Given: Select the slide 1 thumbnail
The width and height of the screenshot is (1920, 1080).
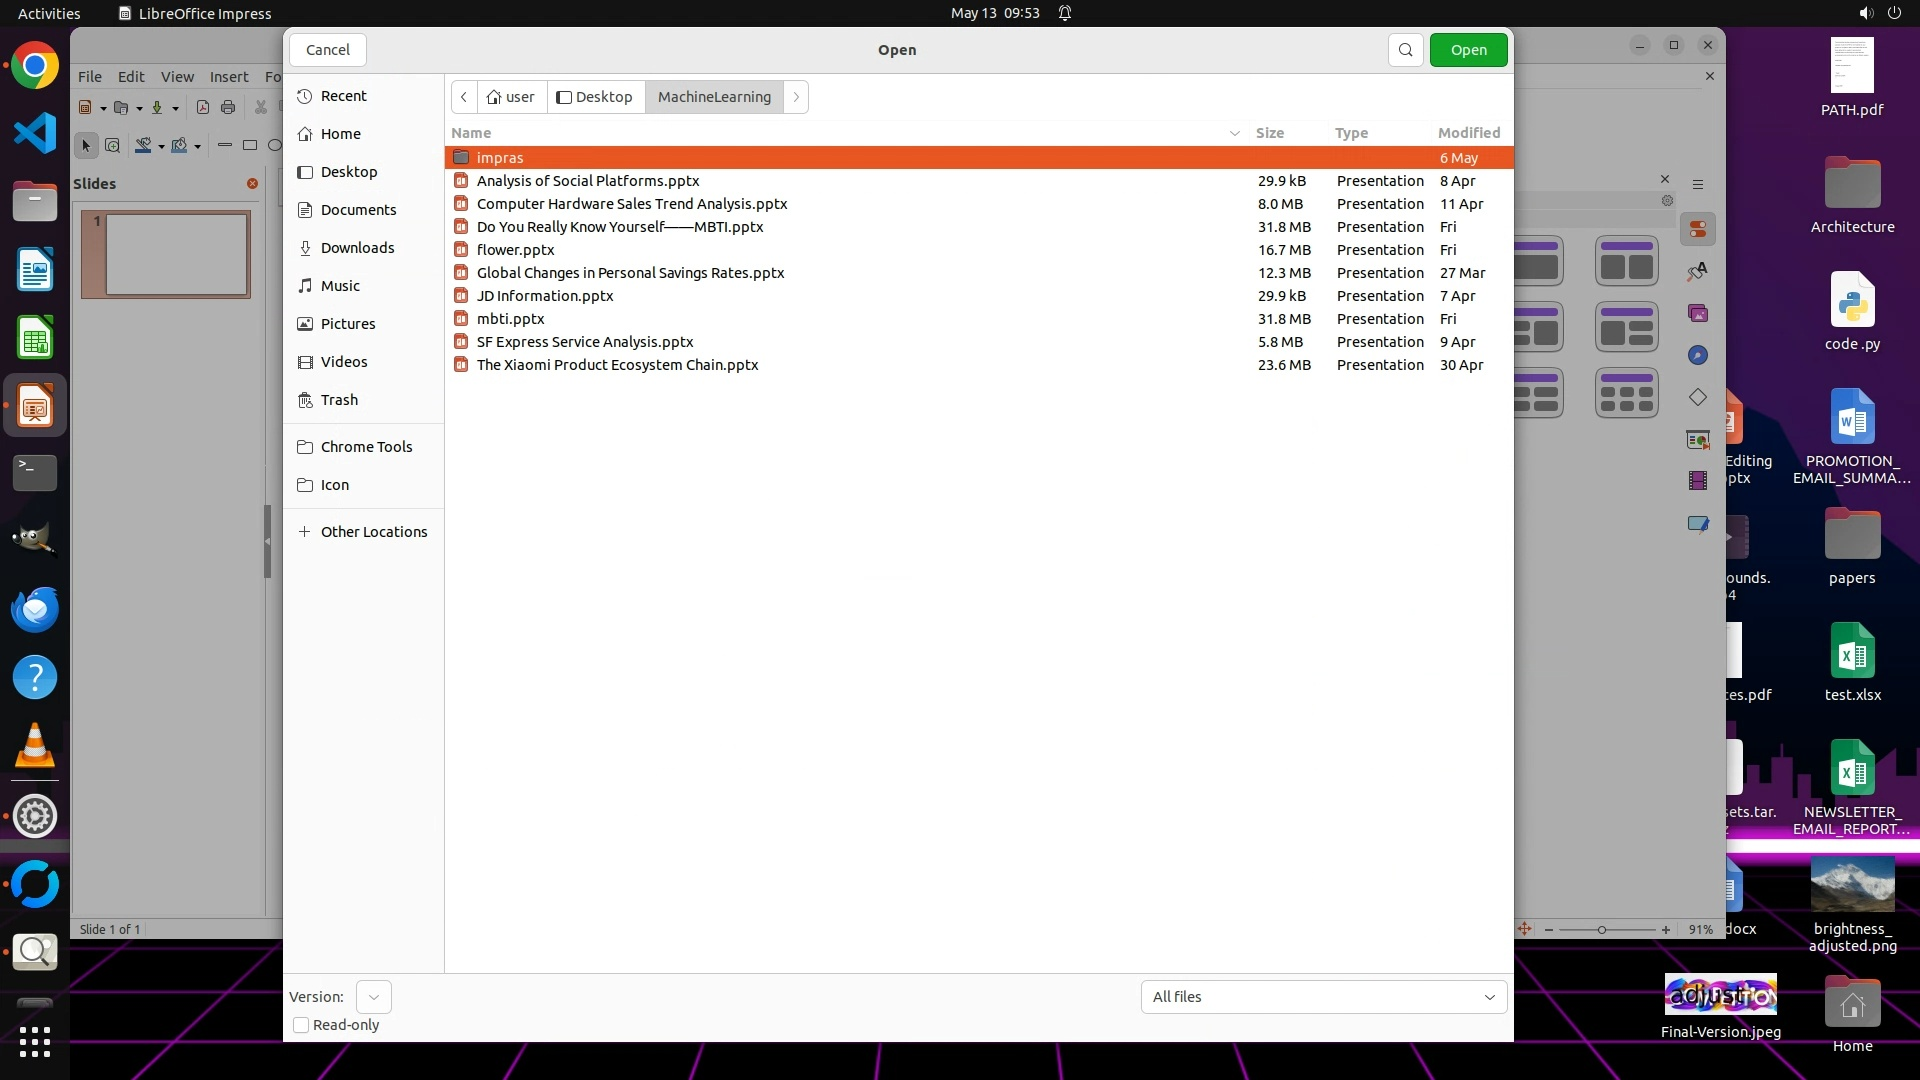Looking at the screenshot, I should click(176, 254).
